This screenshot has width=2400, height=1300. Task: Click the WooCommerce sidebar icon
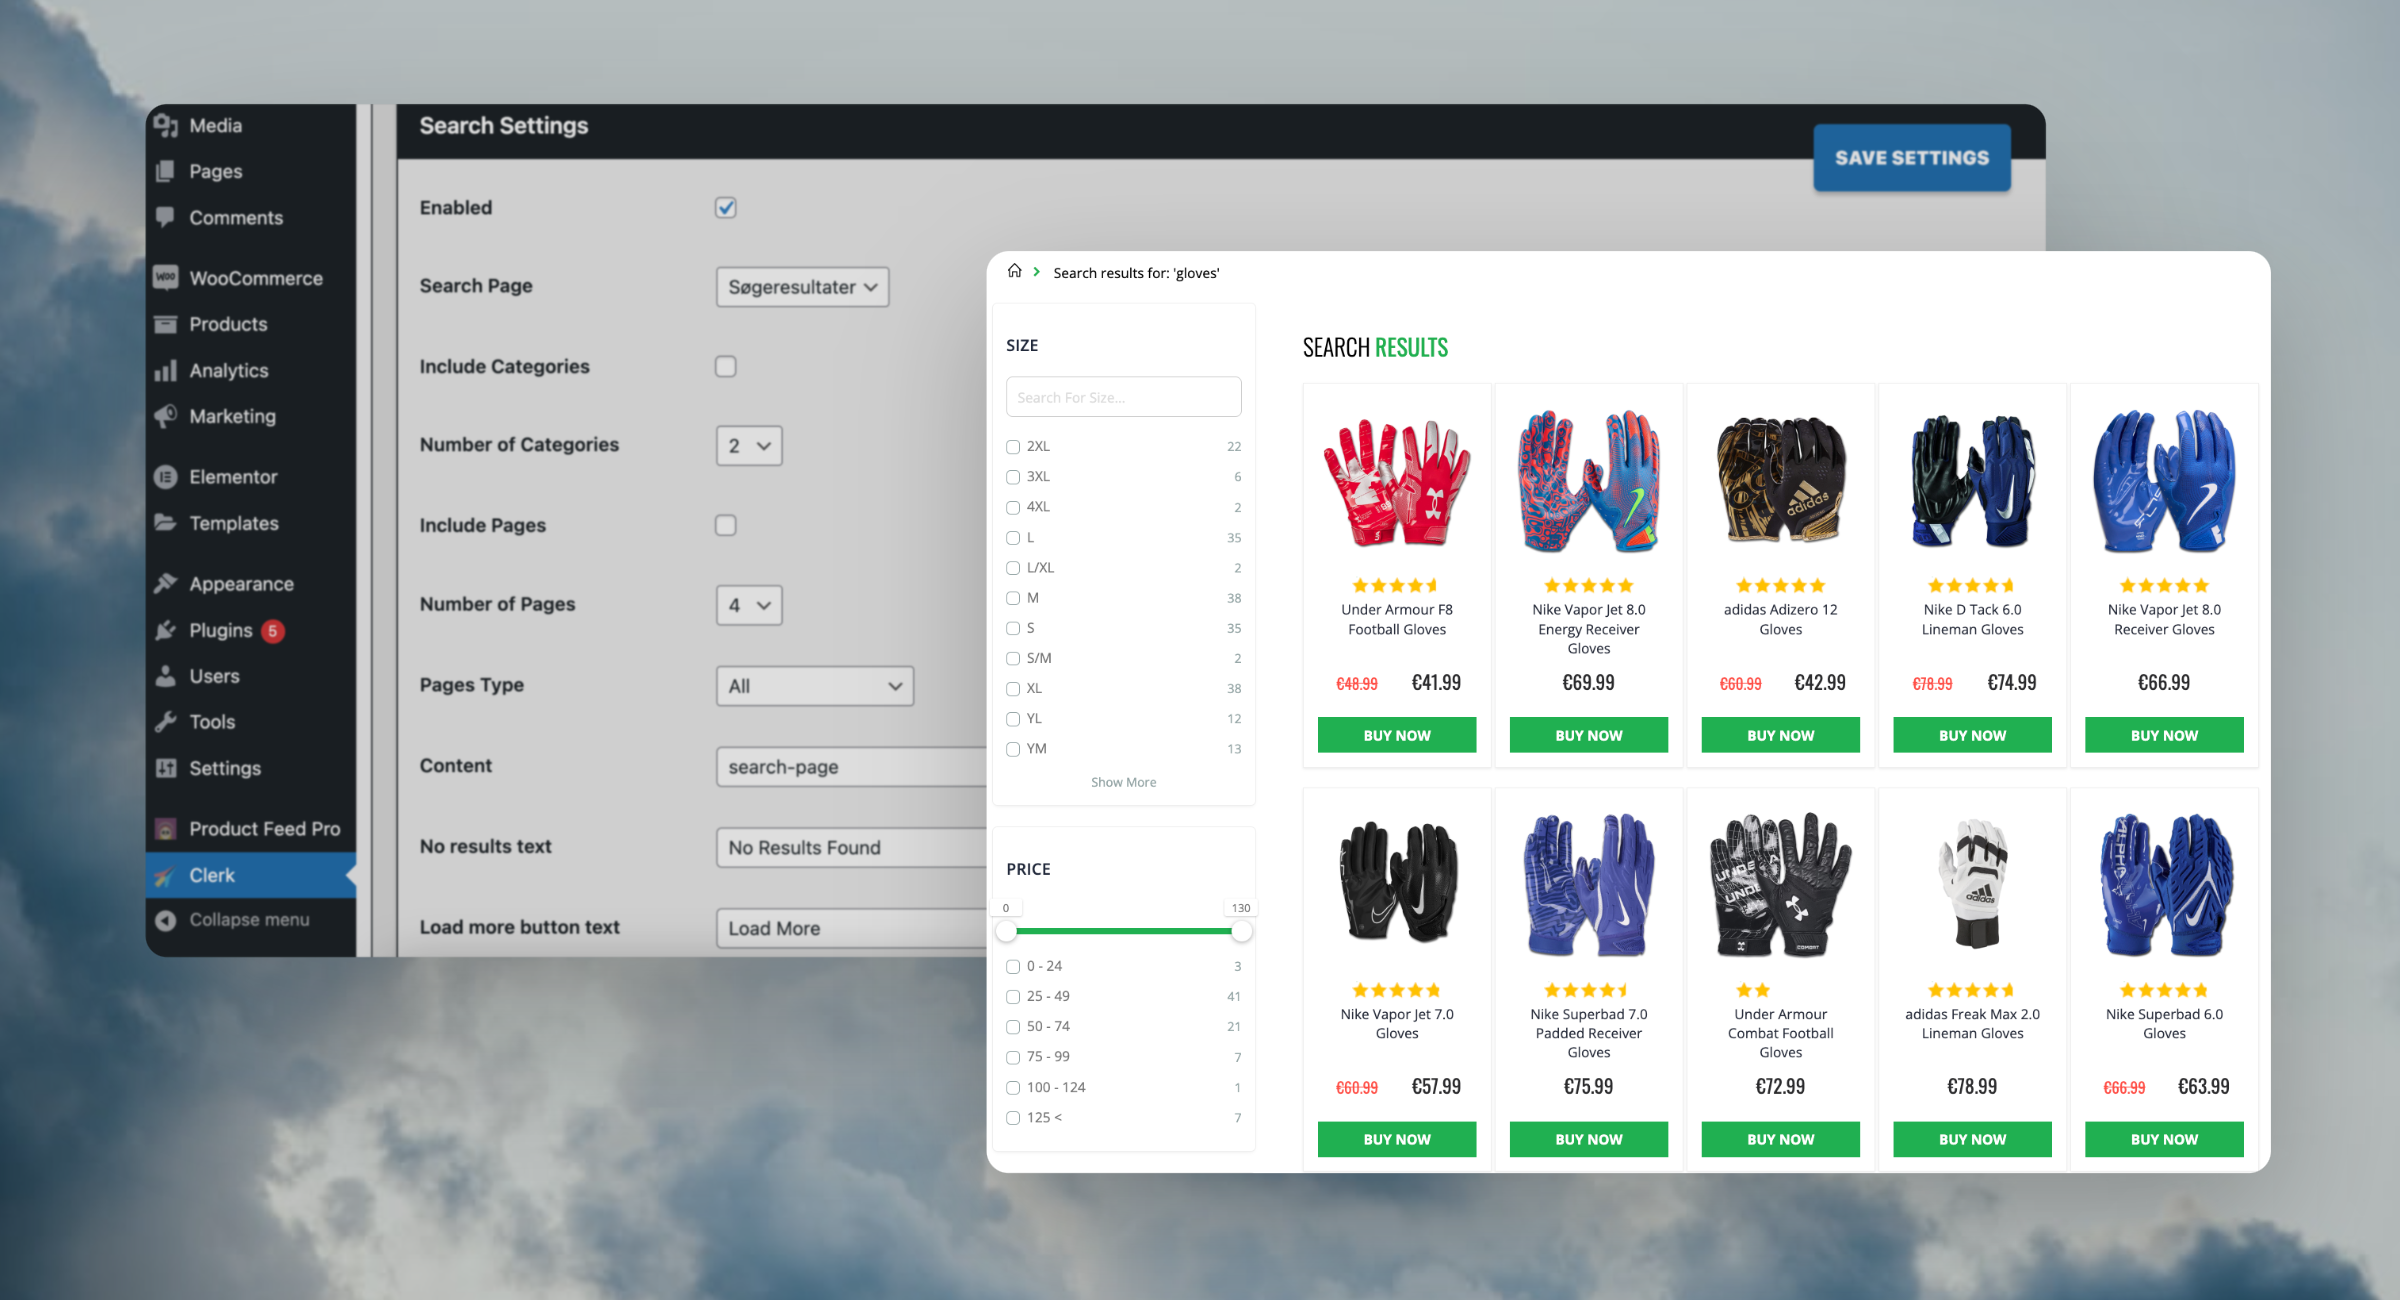(166, 278)
